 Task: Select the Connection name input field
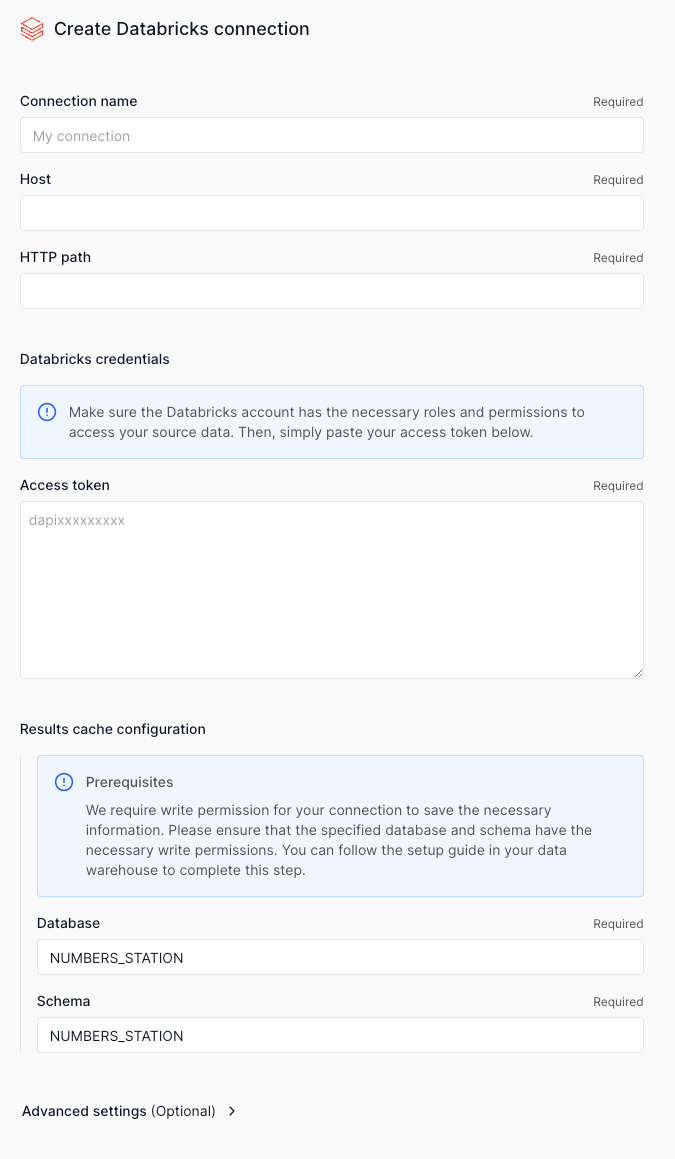331,135
